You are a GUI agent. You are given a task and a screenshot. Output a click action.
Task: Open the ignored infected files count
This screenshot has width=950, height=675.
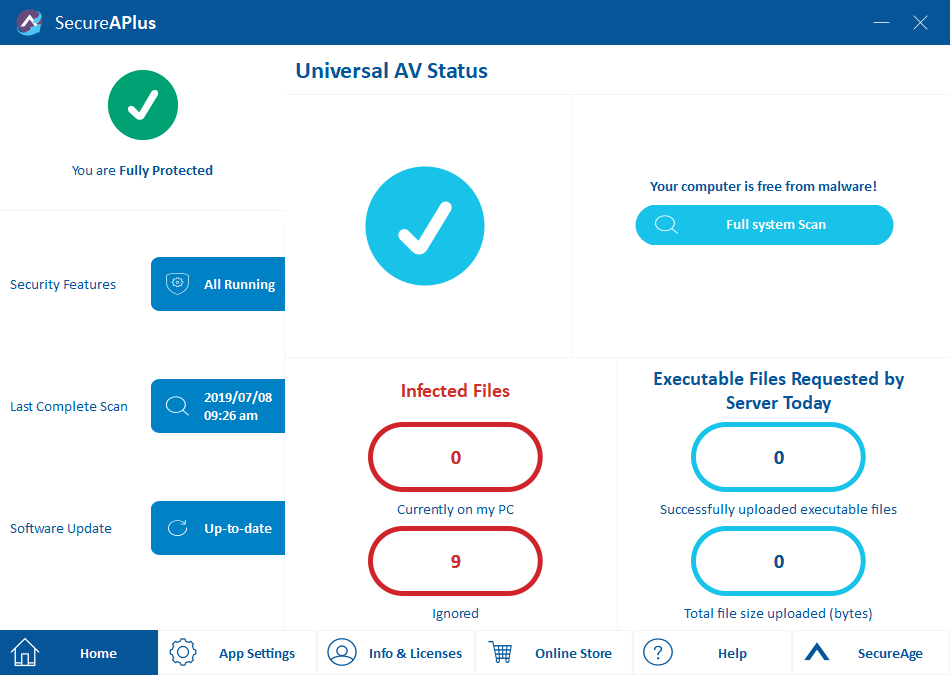(455, 562)
